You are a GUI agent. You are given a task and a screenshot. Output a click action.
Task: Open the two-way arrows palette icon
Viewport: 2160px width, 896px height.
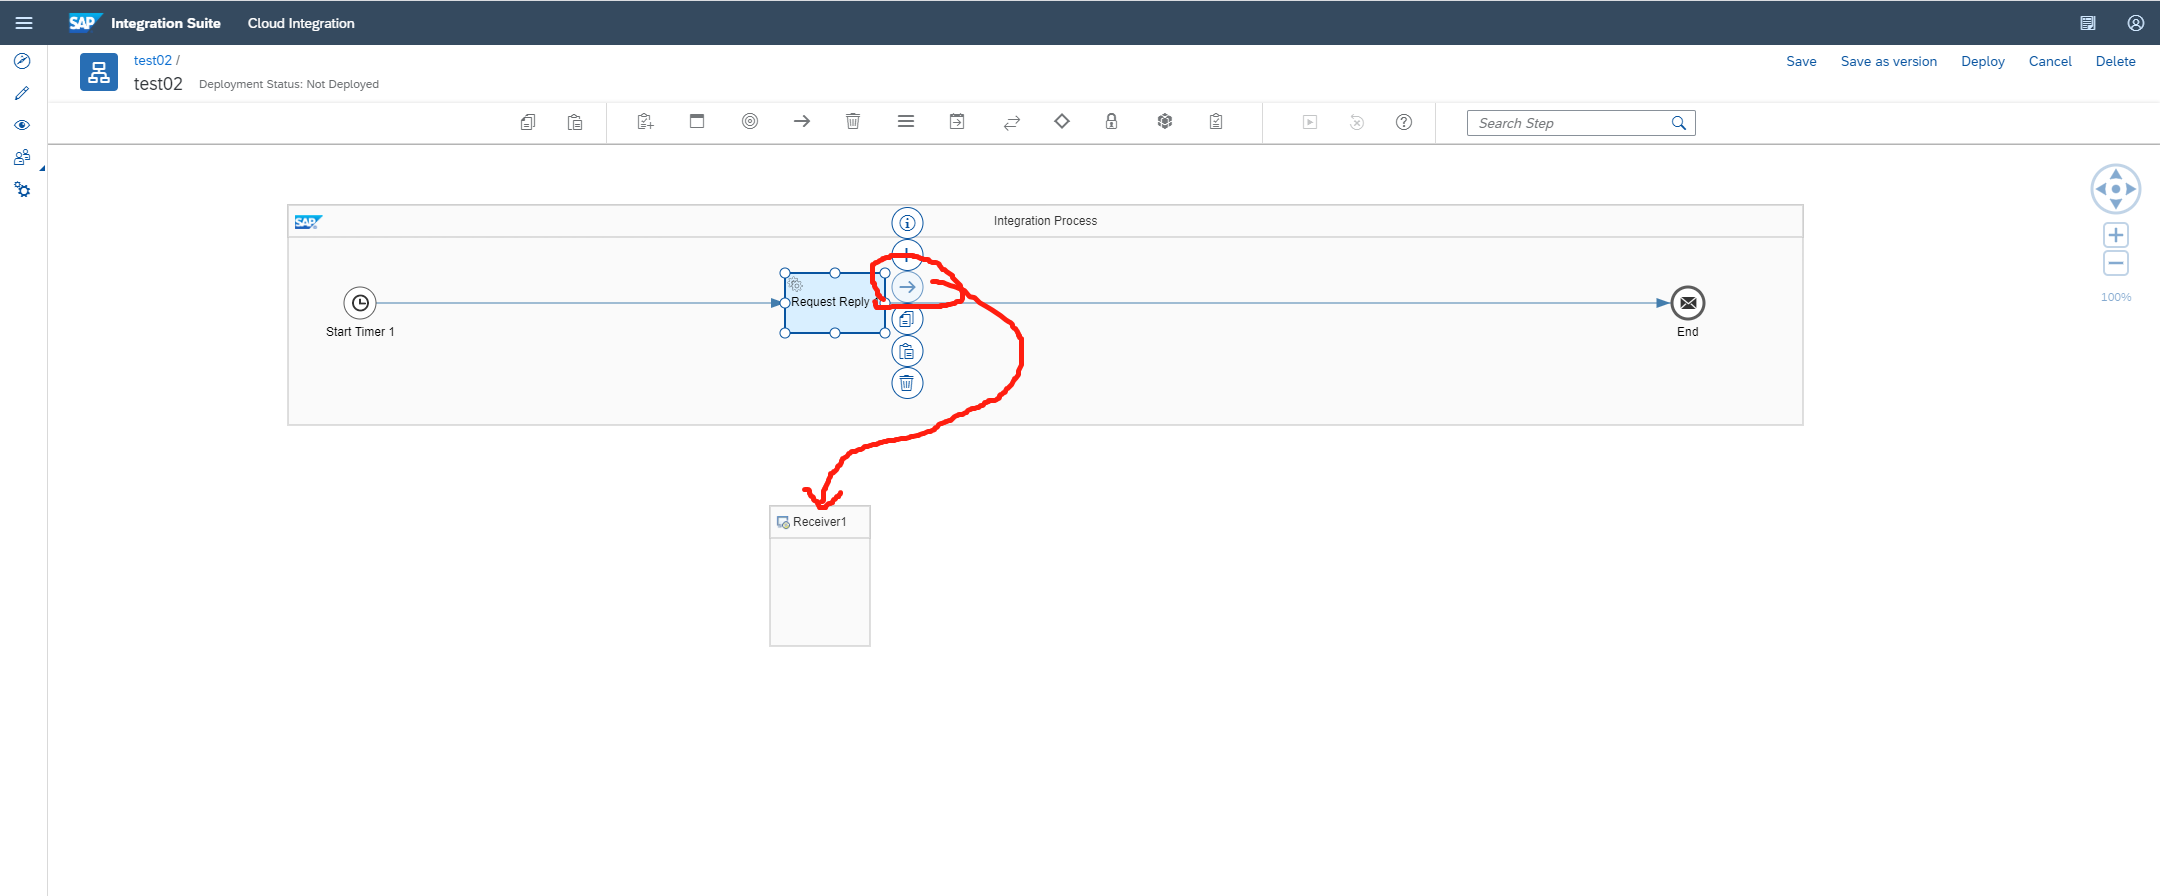click(x=1012, y=122)
